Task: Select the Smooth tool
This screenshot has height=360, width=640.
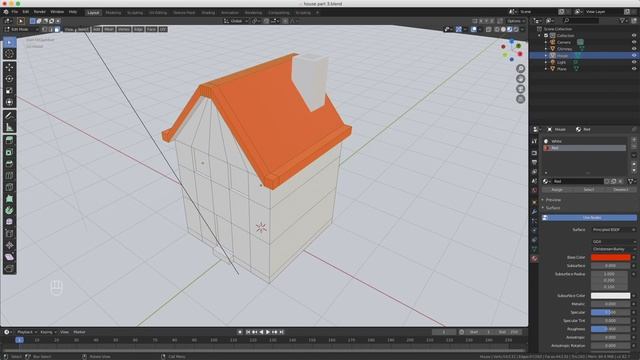Action: 9,222
